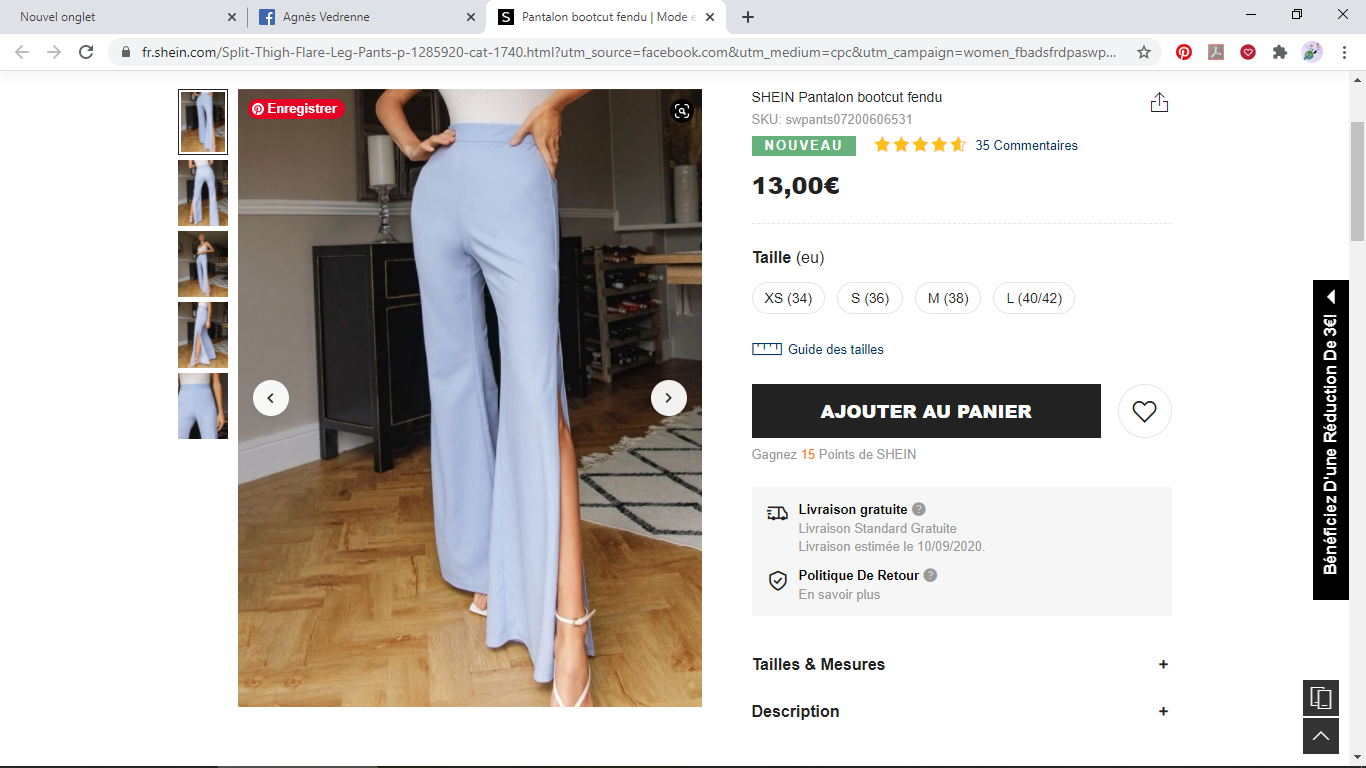This screenshot has height=768, width=1366.
Task: Click browser forward arrow
Action: click(x=54, y=52)
